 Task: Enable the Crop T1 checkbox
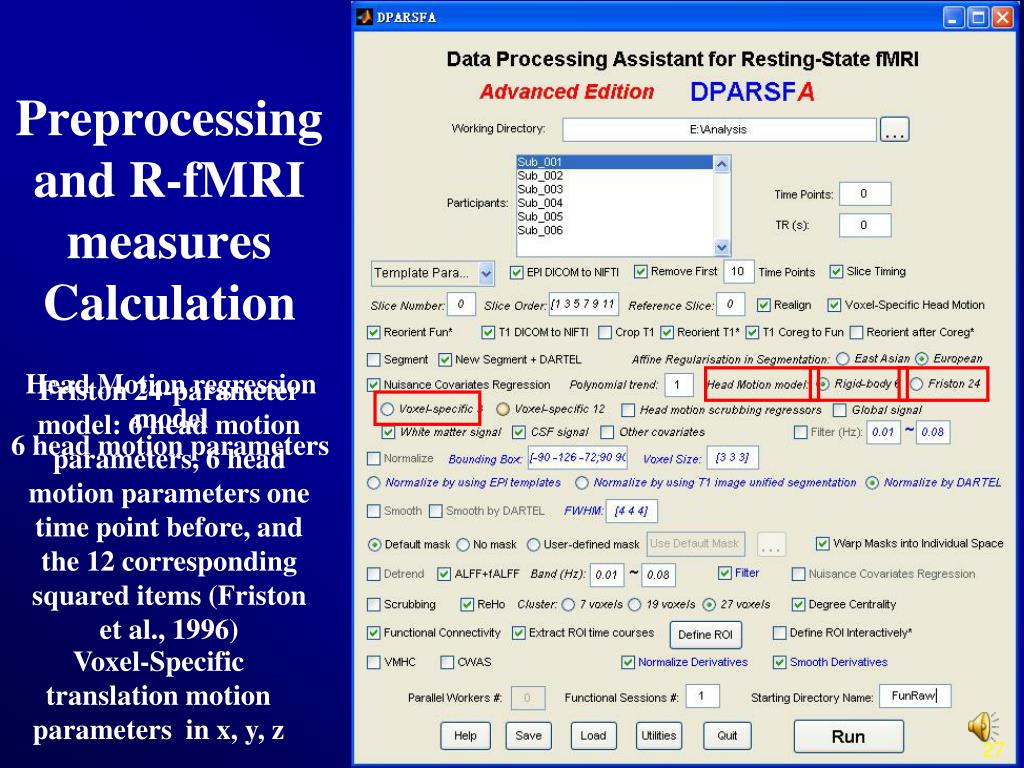[605, 332]
